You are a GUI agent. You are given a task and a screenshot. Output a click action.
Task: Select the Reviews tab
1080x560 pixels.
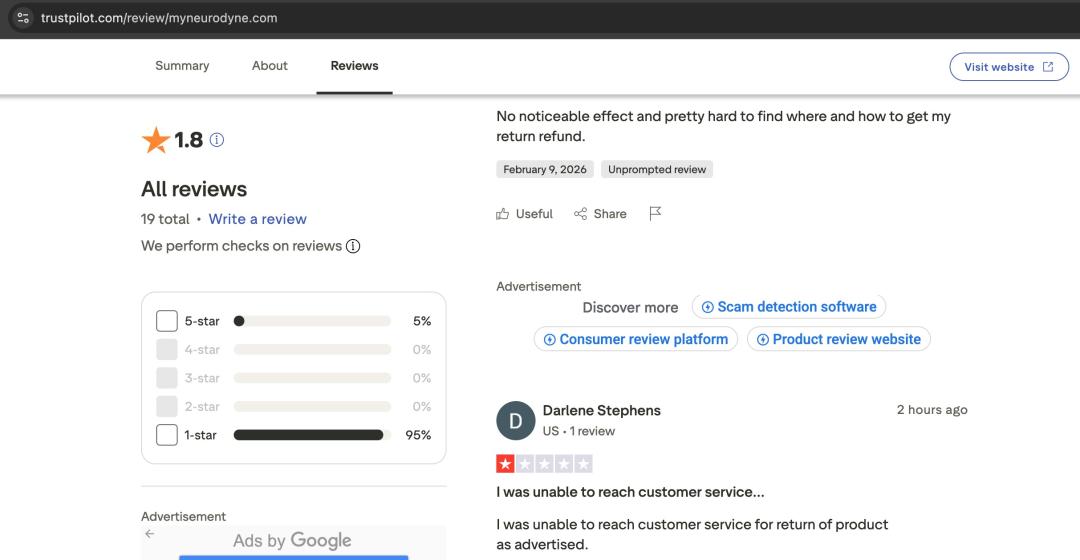tap(354, 66)
